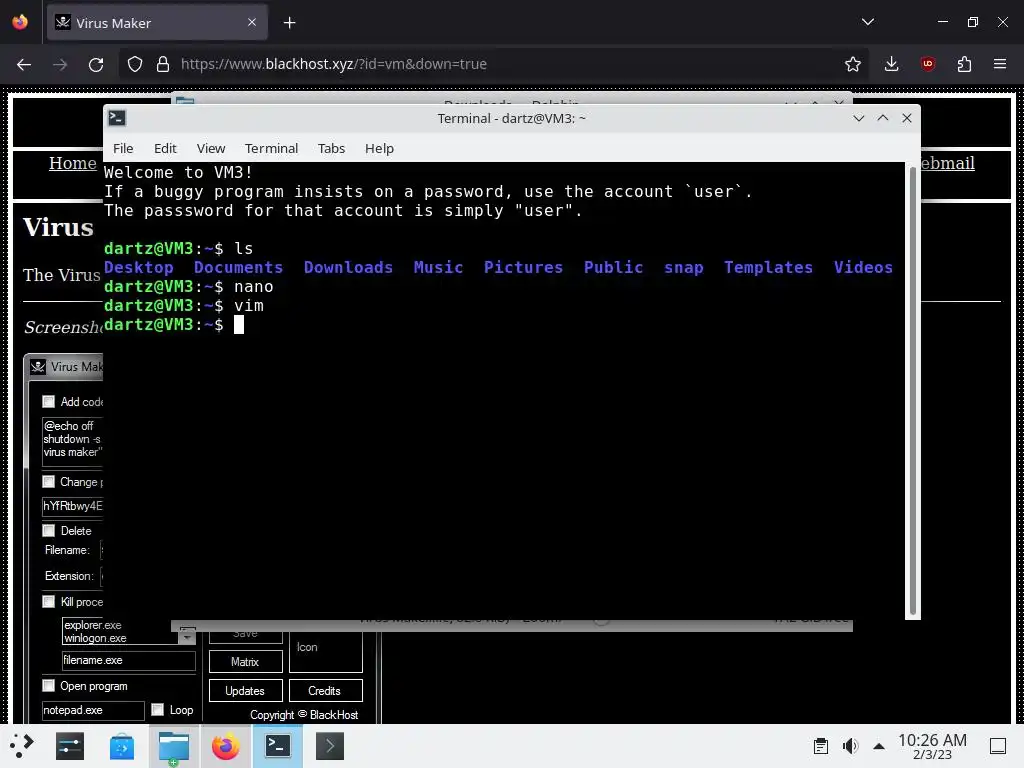Open the clock showing 10:26 AM
The width and height of the screenshot is (1024, 768).
(x=932, y=746)
